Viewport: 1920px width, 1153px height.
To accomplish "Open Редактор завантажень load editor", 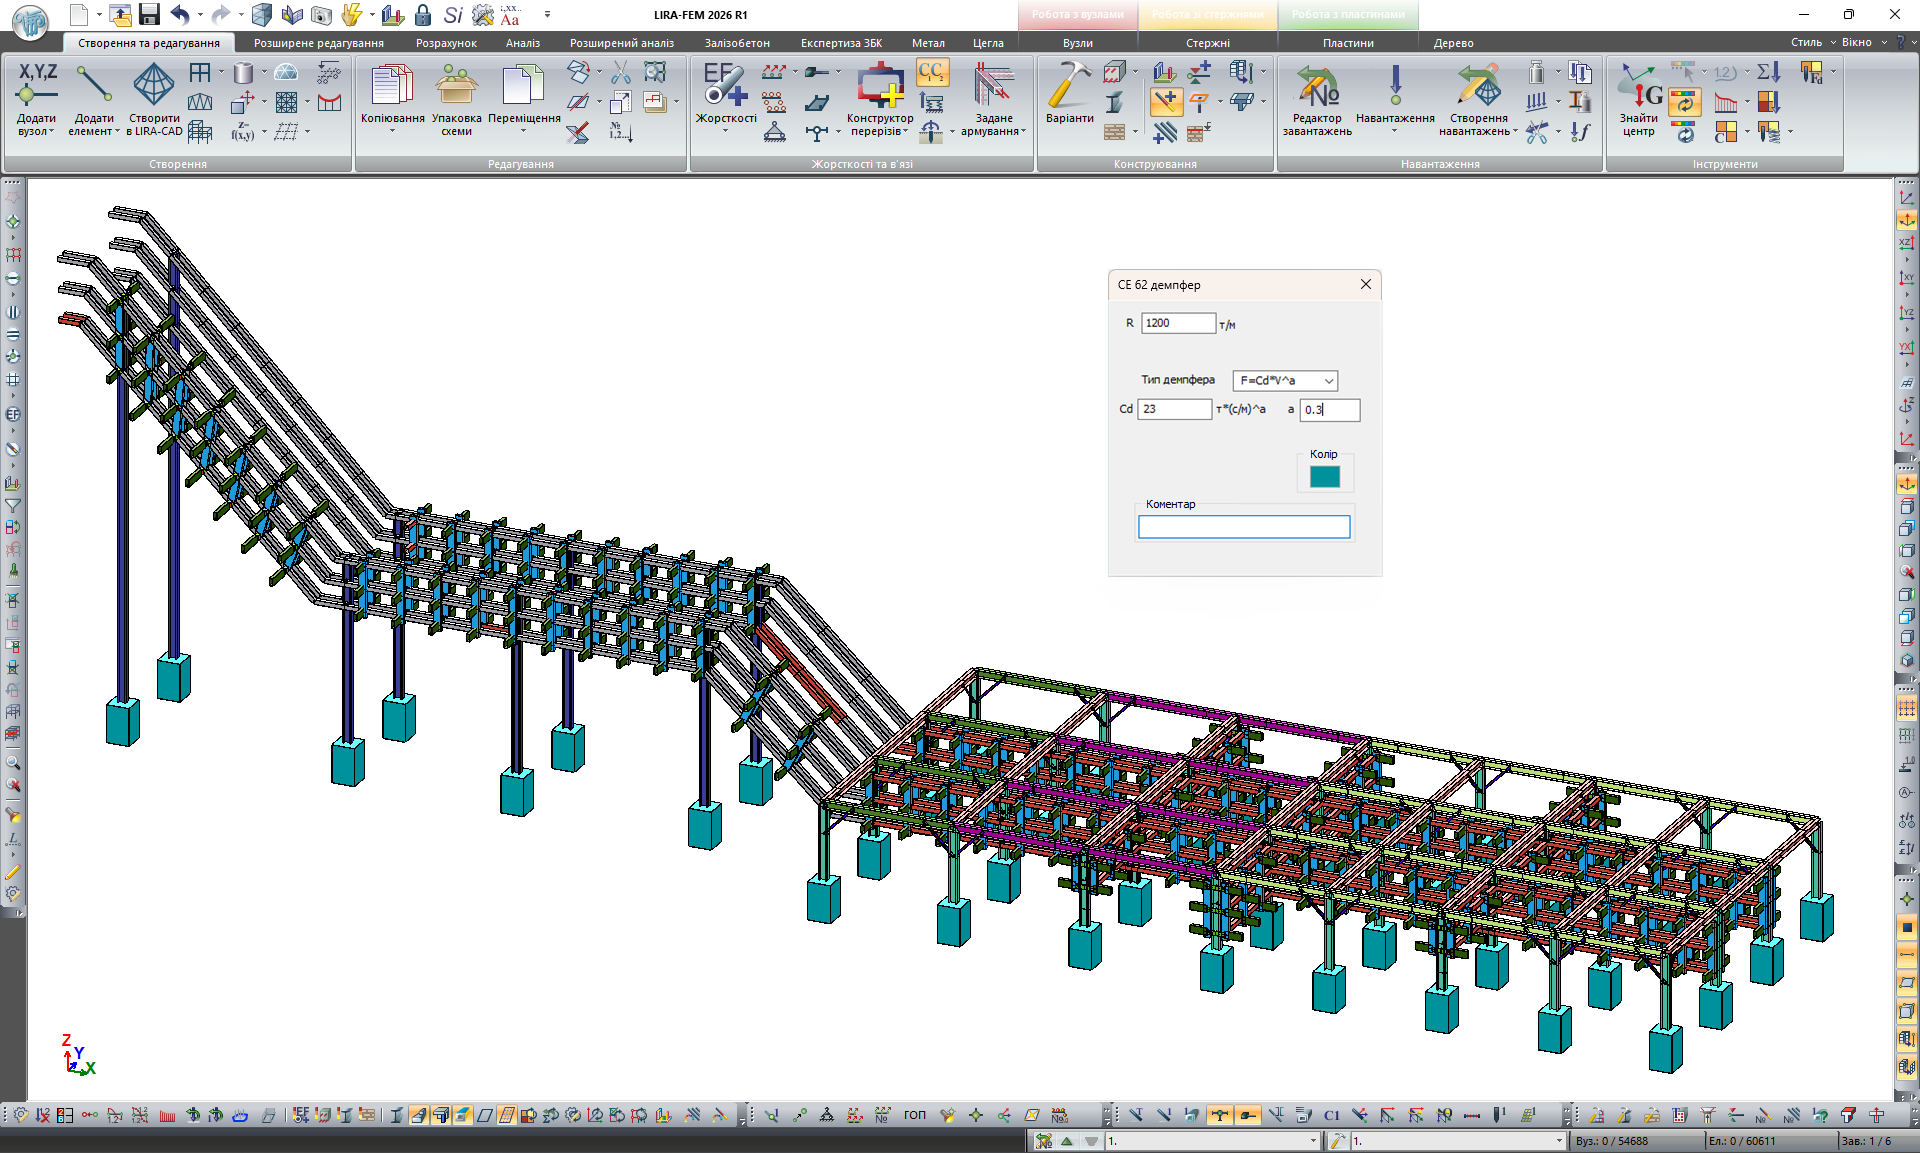I will 1316,85.
